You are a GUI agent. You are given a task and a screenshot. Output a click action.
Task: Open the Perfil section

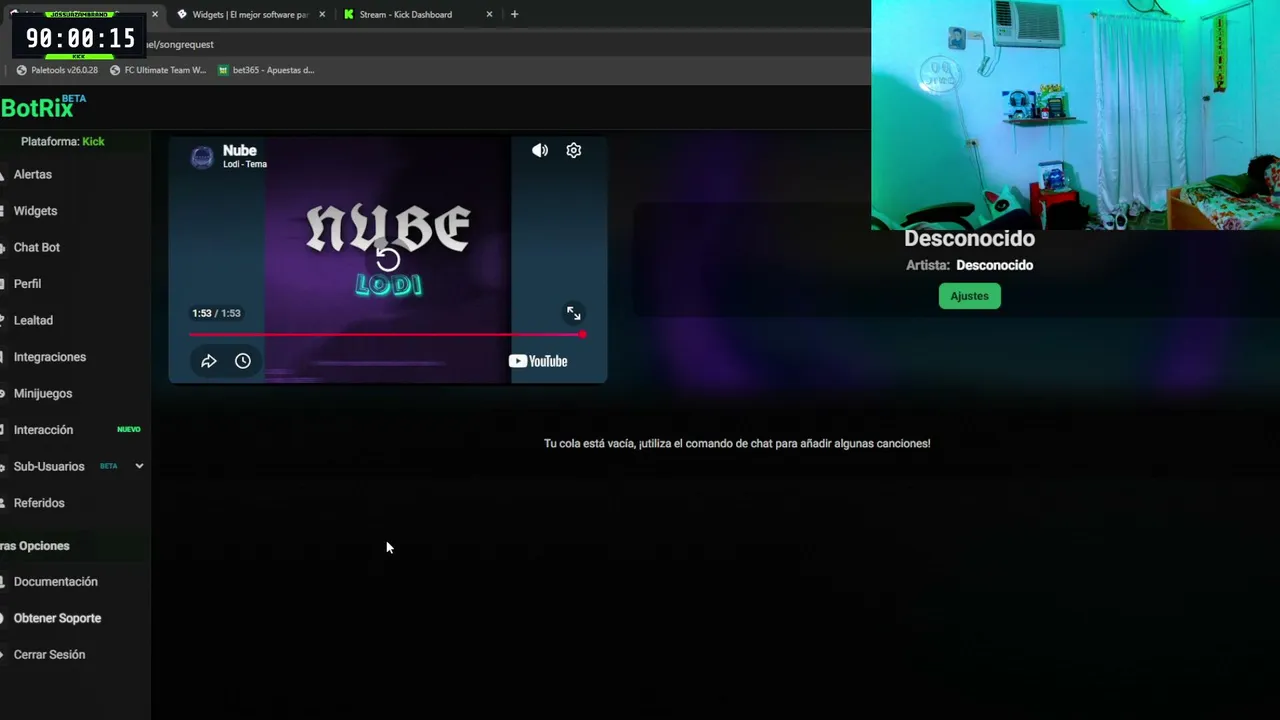[x=27, y=284]
